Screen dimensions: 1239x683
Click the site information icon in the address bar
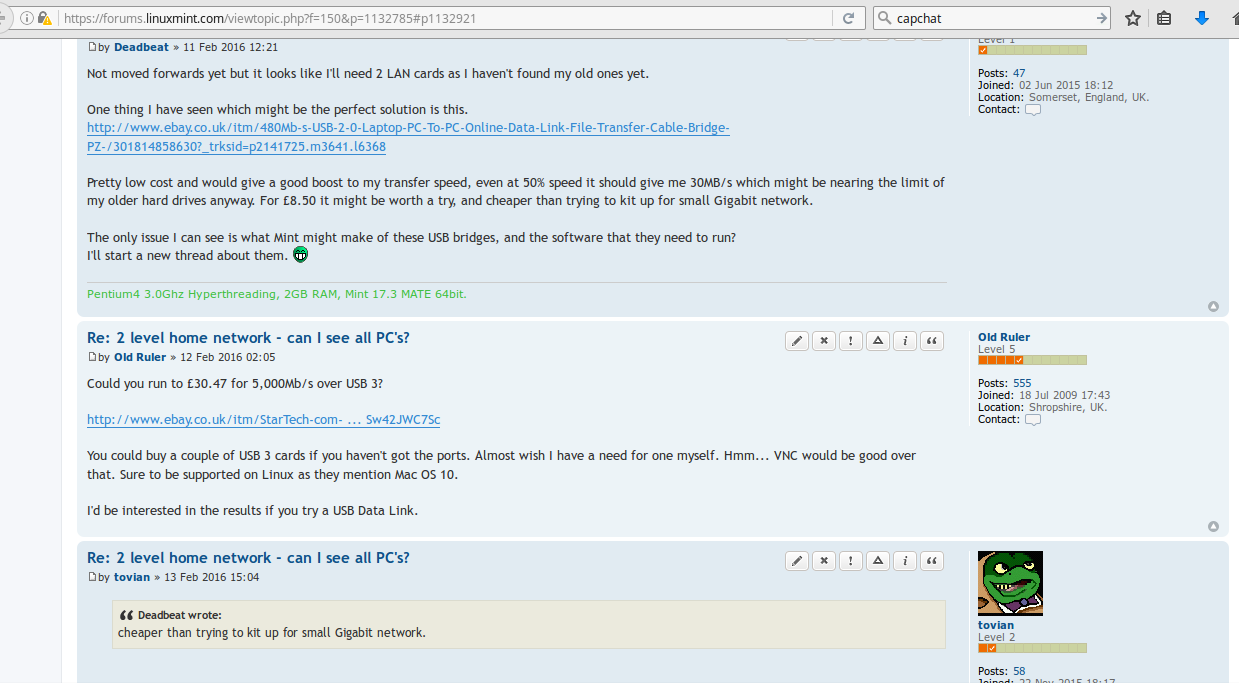(x=26, y=18)
